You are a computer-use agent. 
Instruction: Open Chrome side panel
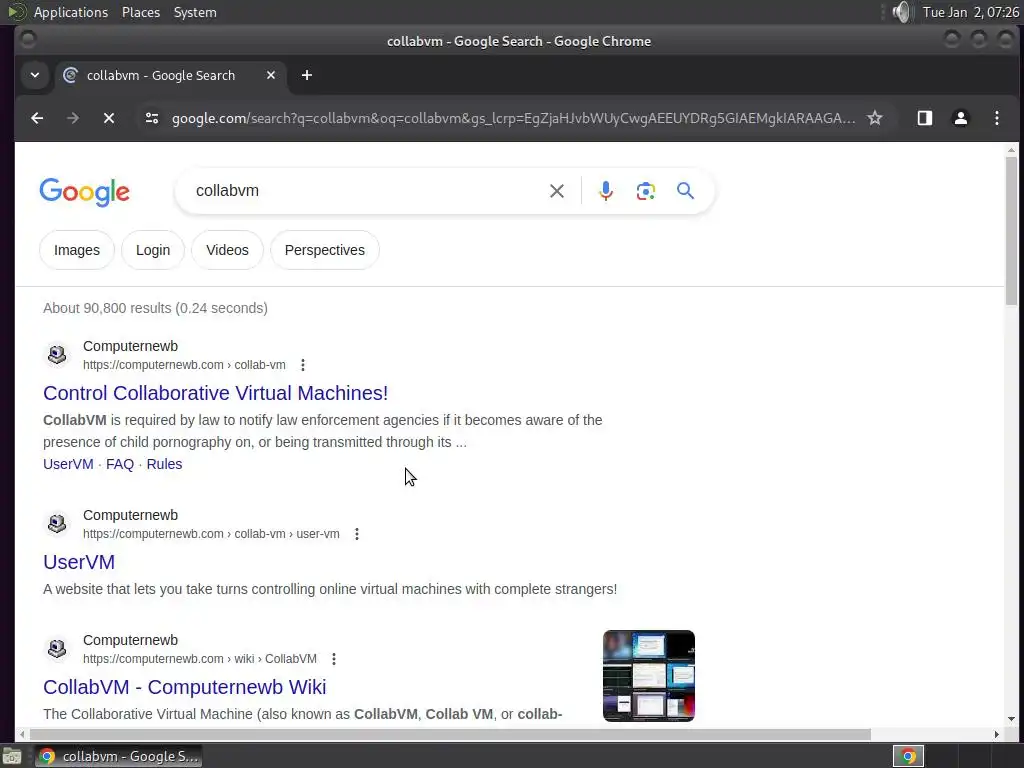(x=925, y=118)
